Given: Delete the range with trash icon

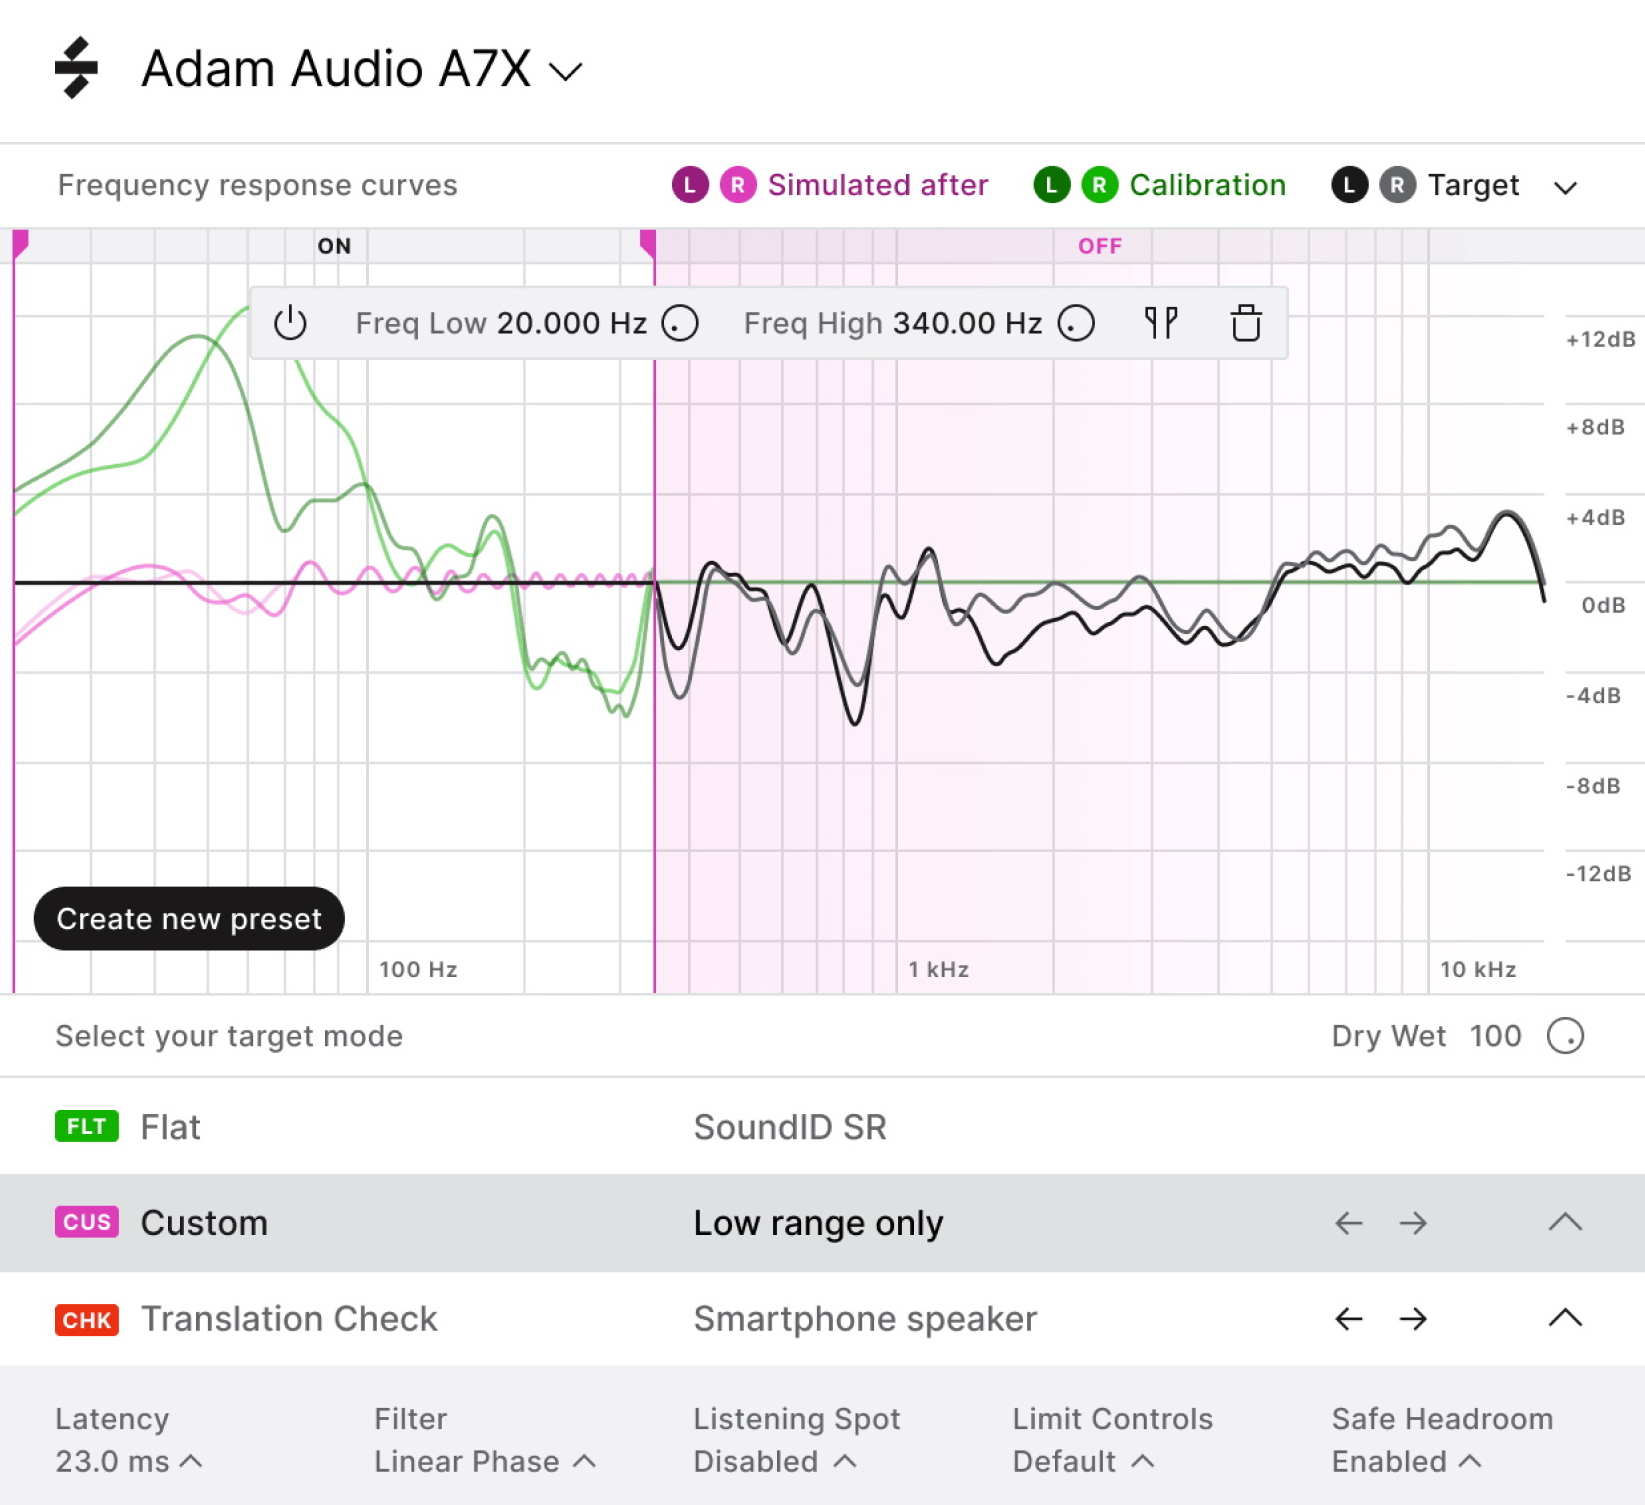Looking at the screenshot, I should pyautogui.click(x=1246, y=323).
